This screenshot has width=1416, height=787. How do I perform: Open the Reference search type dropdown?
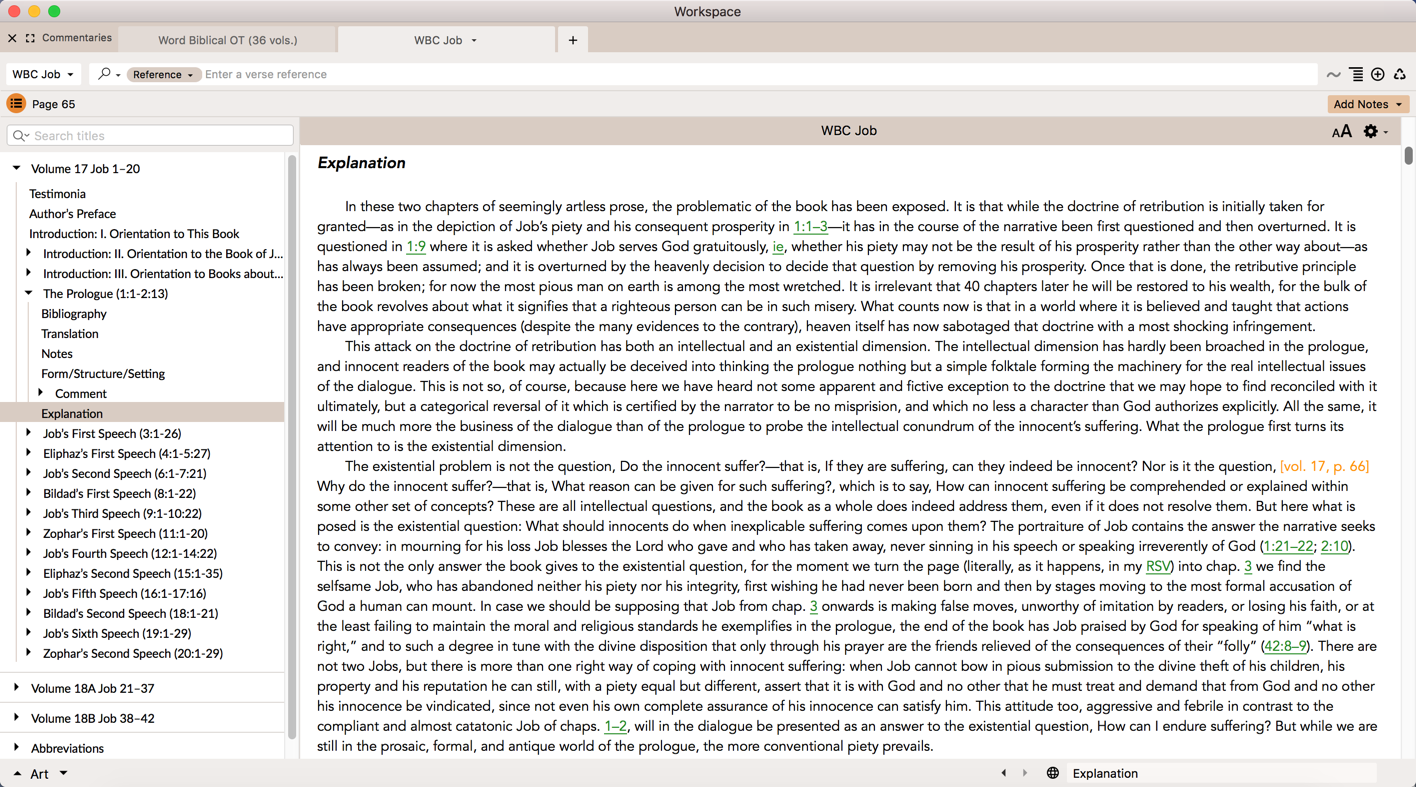(x=163, y=74)
